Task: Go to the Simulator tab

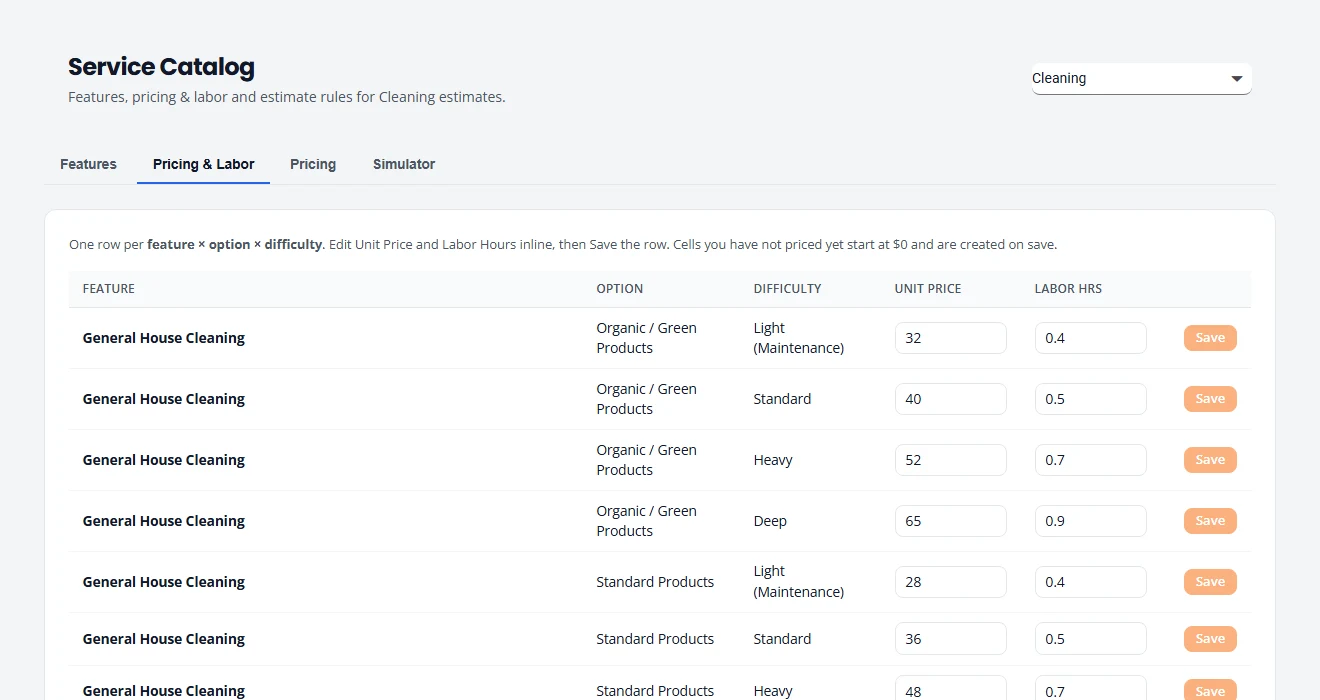Action: (x=404, y=164)
